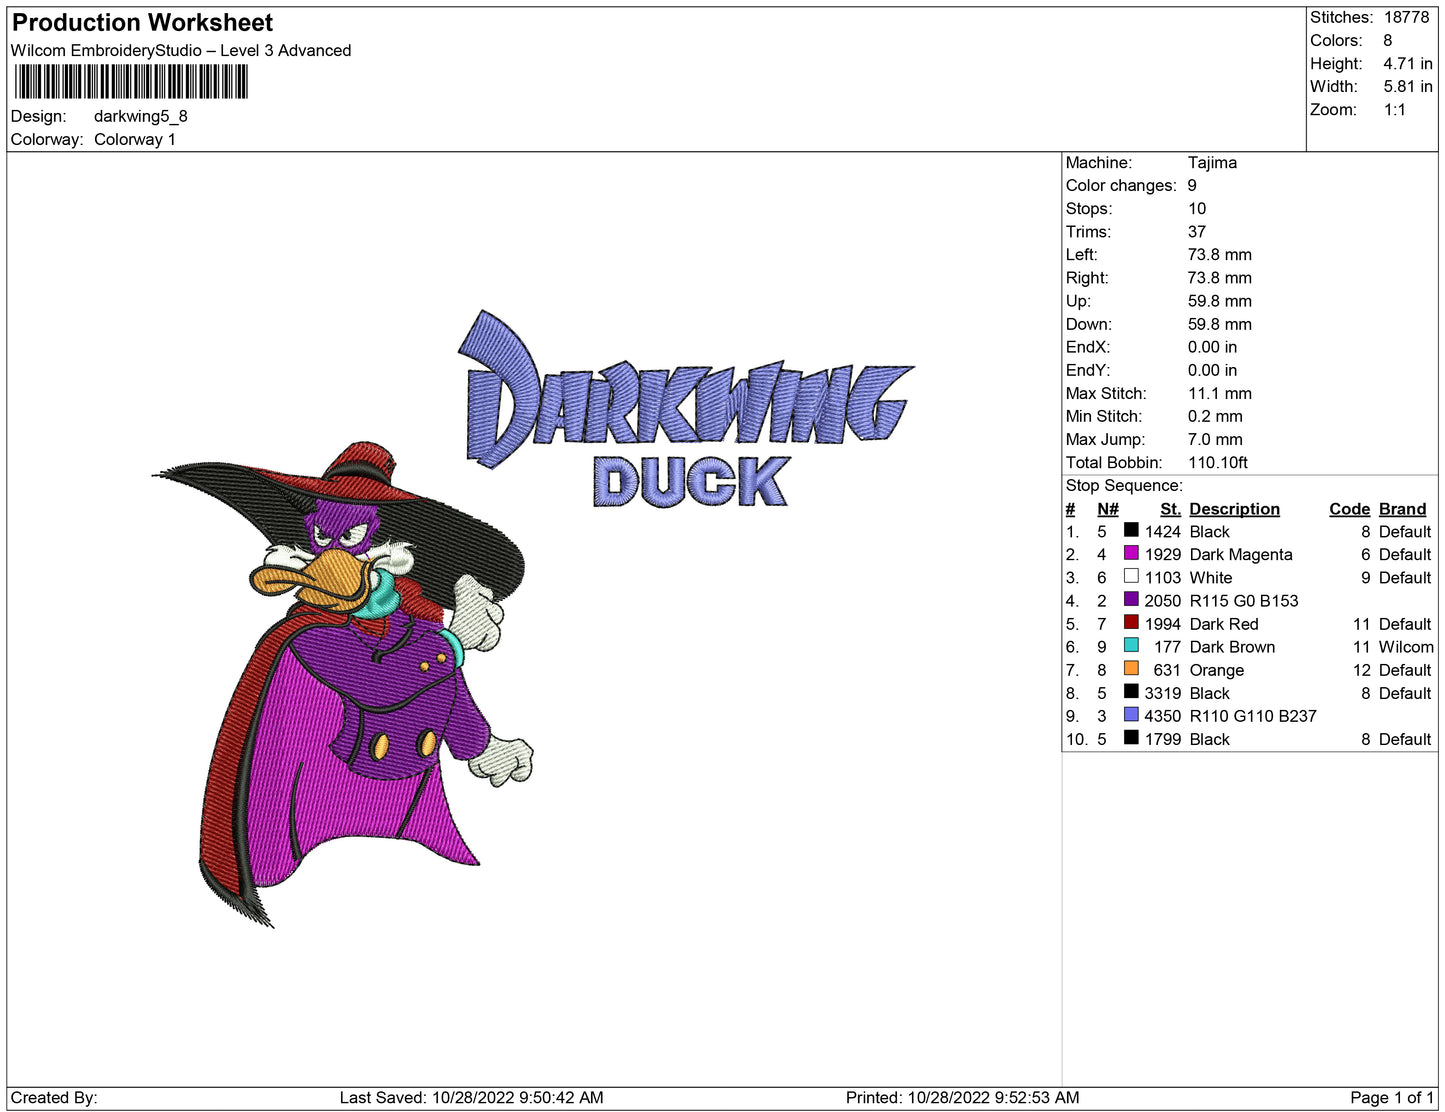Screen dimensions: 1445x1112
Task: Pick the White swatch in stop 3
Action: click(1131, 576)
